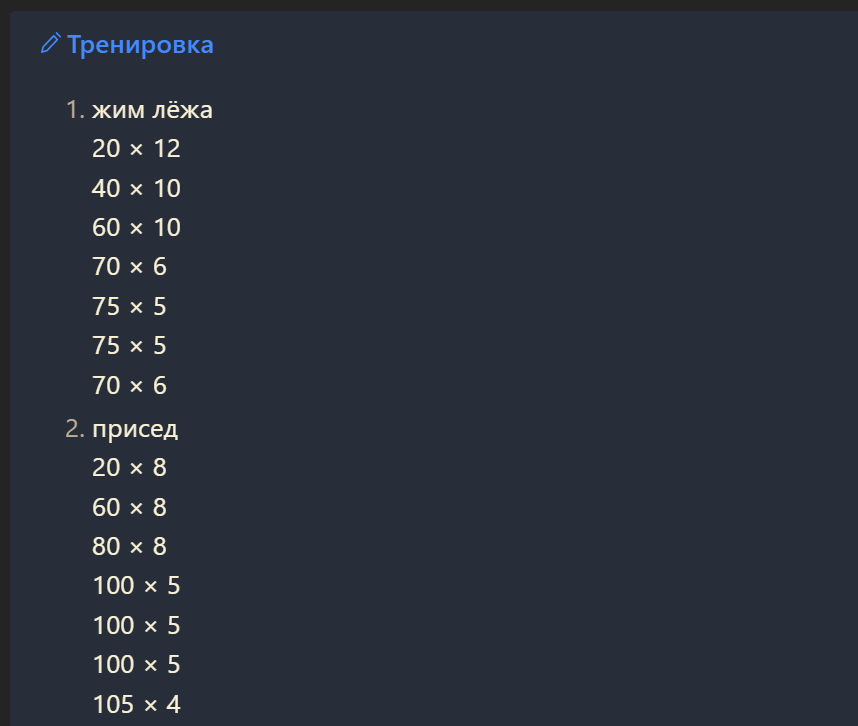Click the third 100 × 5 line
Viewport: 858px width, 726px height.
(x=136, y=665)
